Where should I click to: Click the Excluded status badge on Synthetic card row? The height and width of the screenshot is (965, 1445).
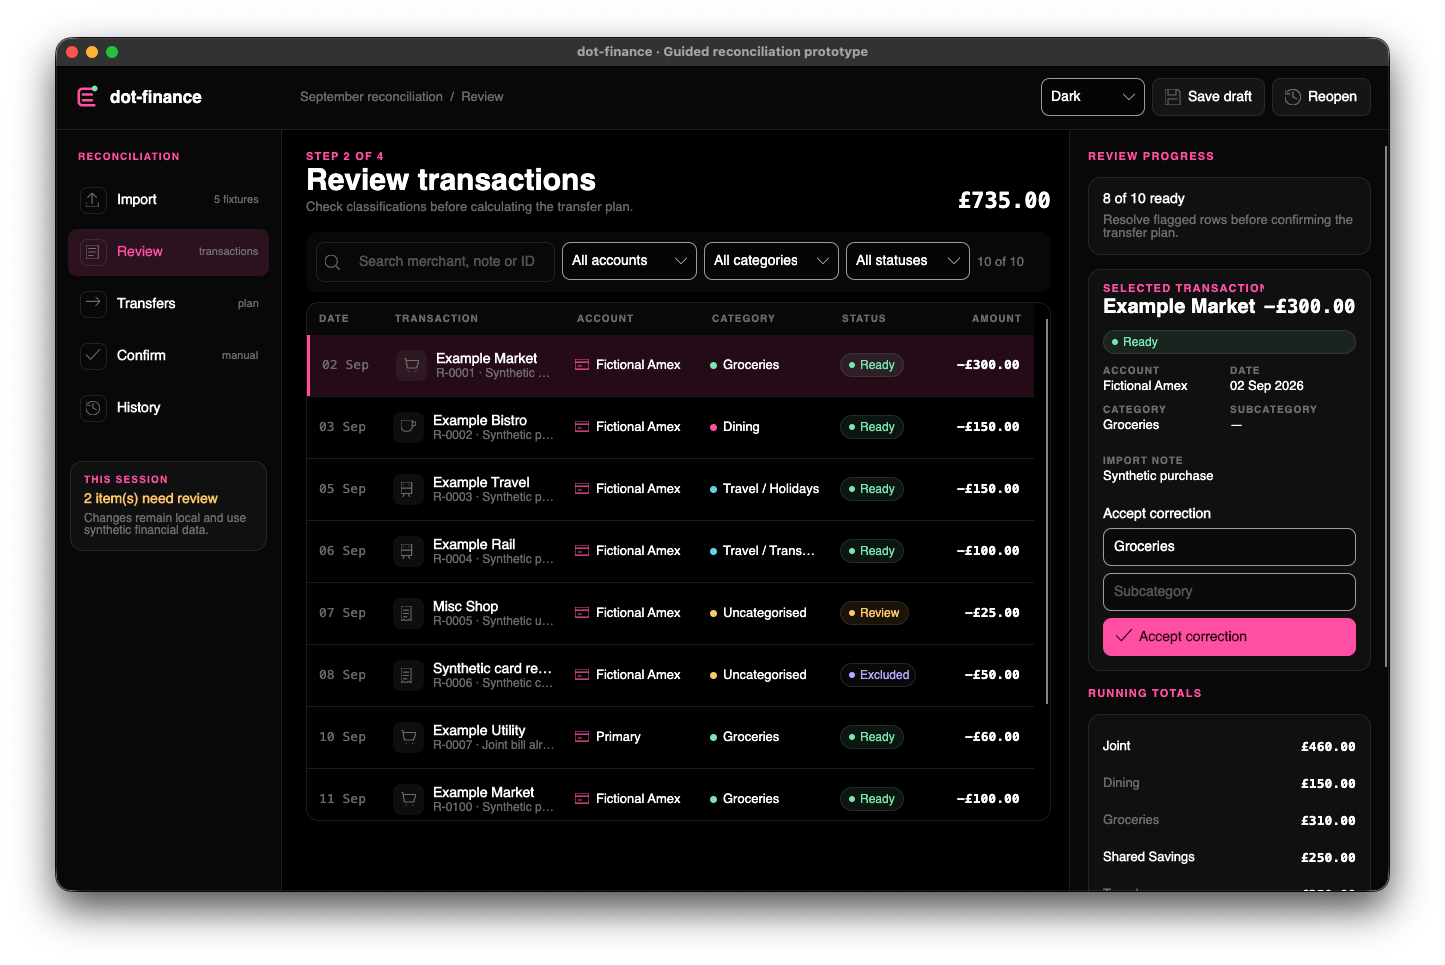pos(878,675)
